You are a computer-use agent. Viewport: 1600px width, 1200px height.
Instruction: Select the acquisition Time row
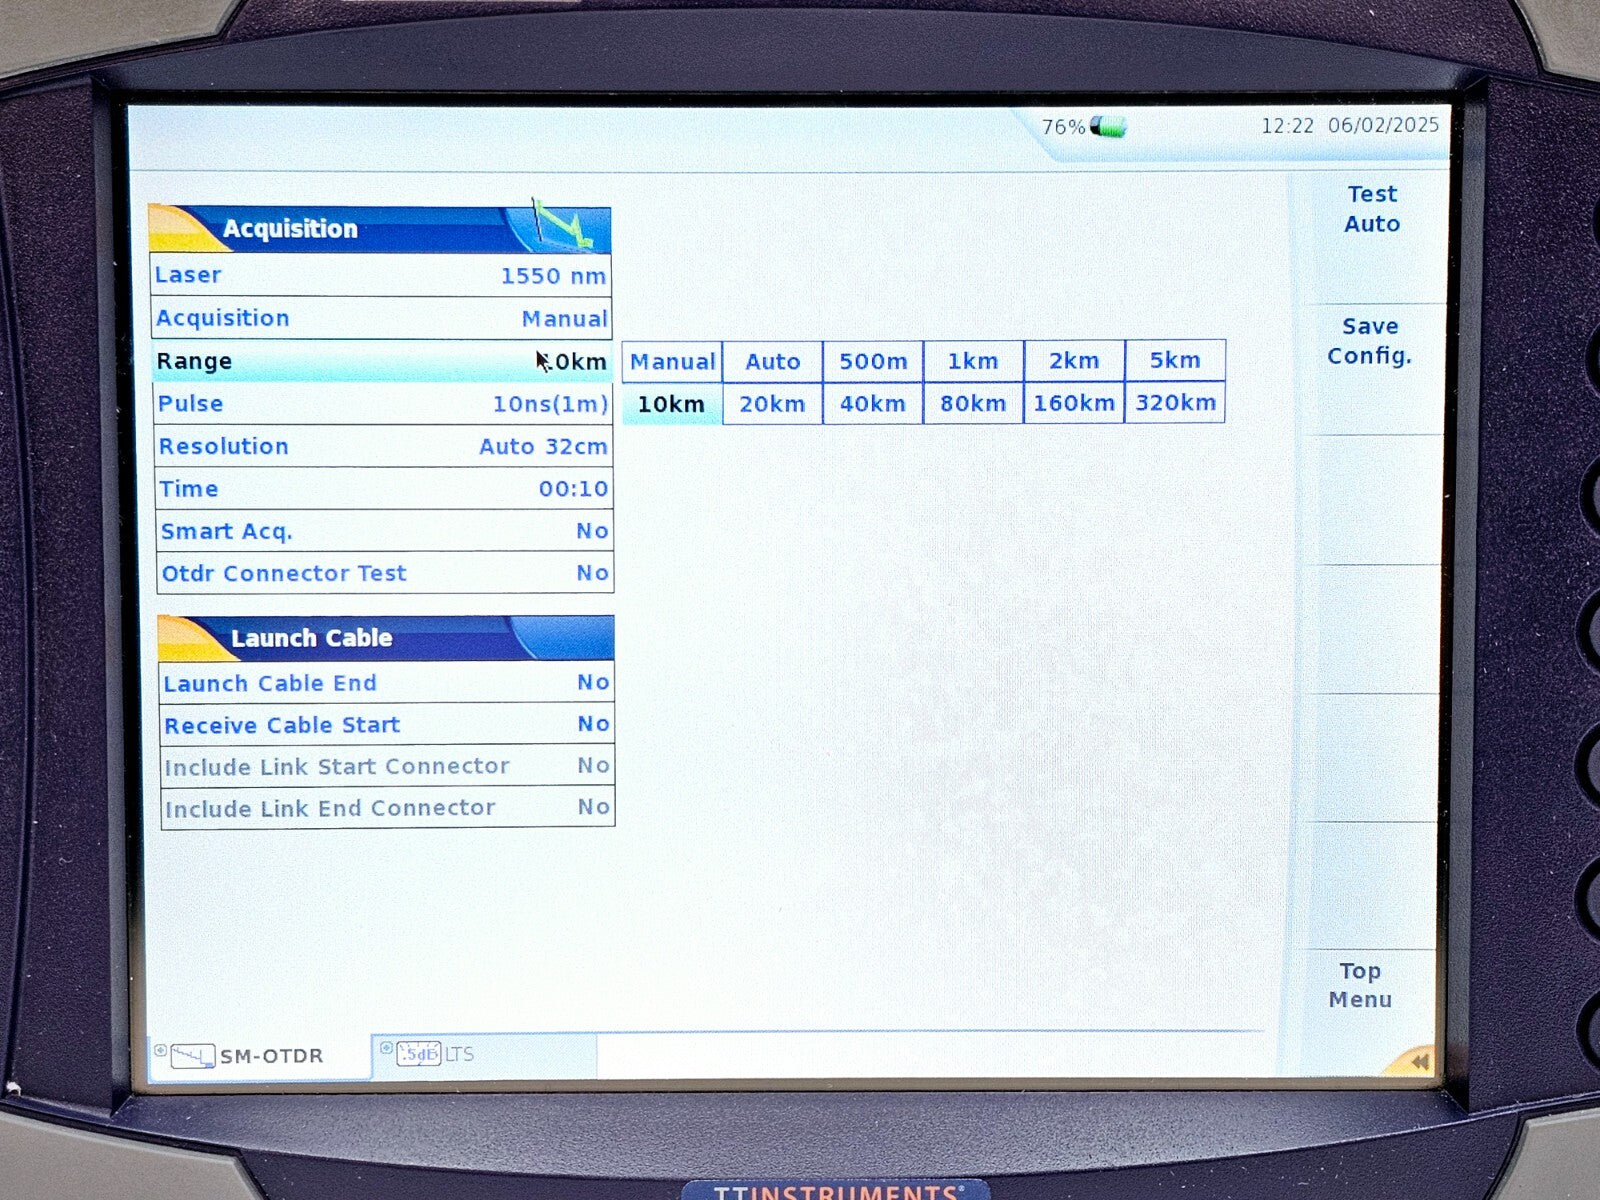(384, 489)
